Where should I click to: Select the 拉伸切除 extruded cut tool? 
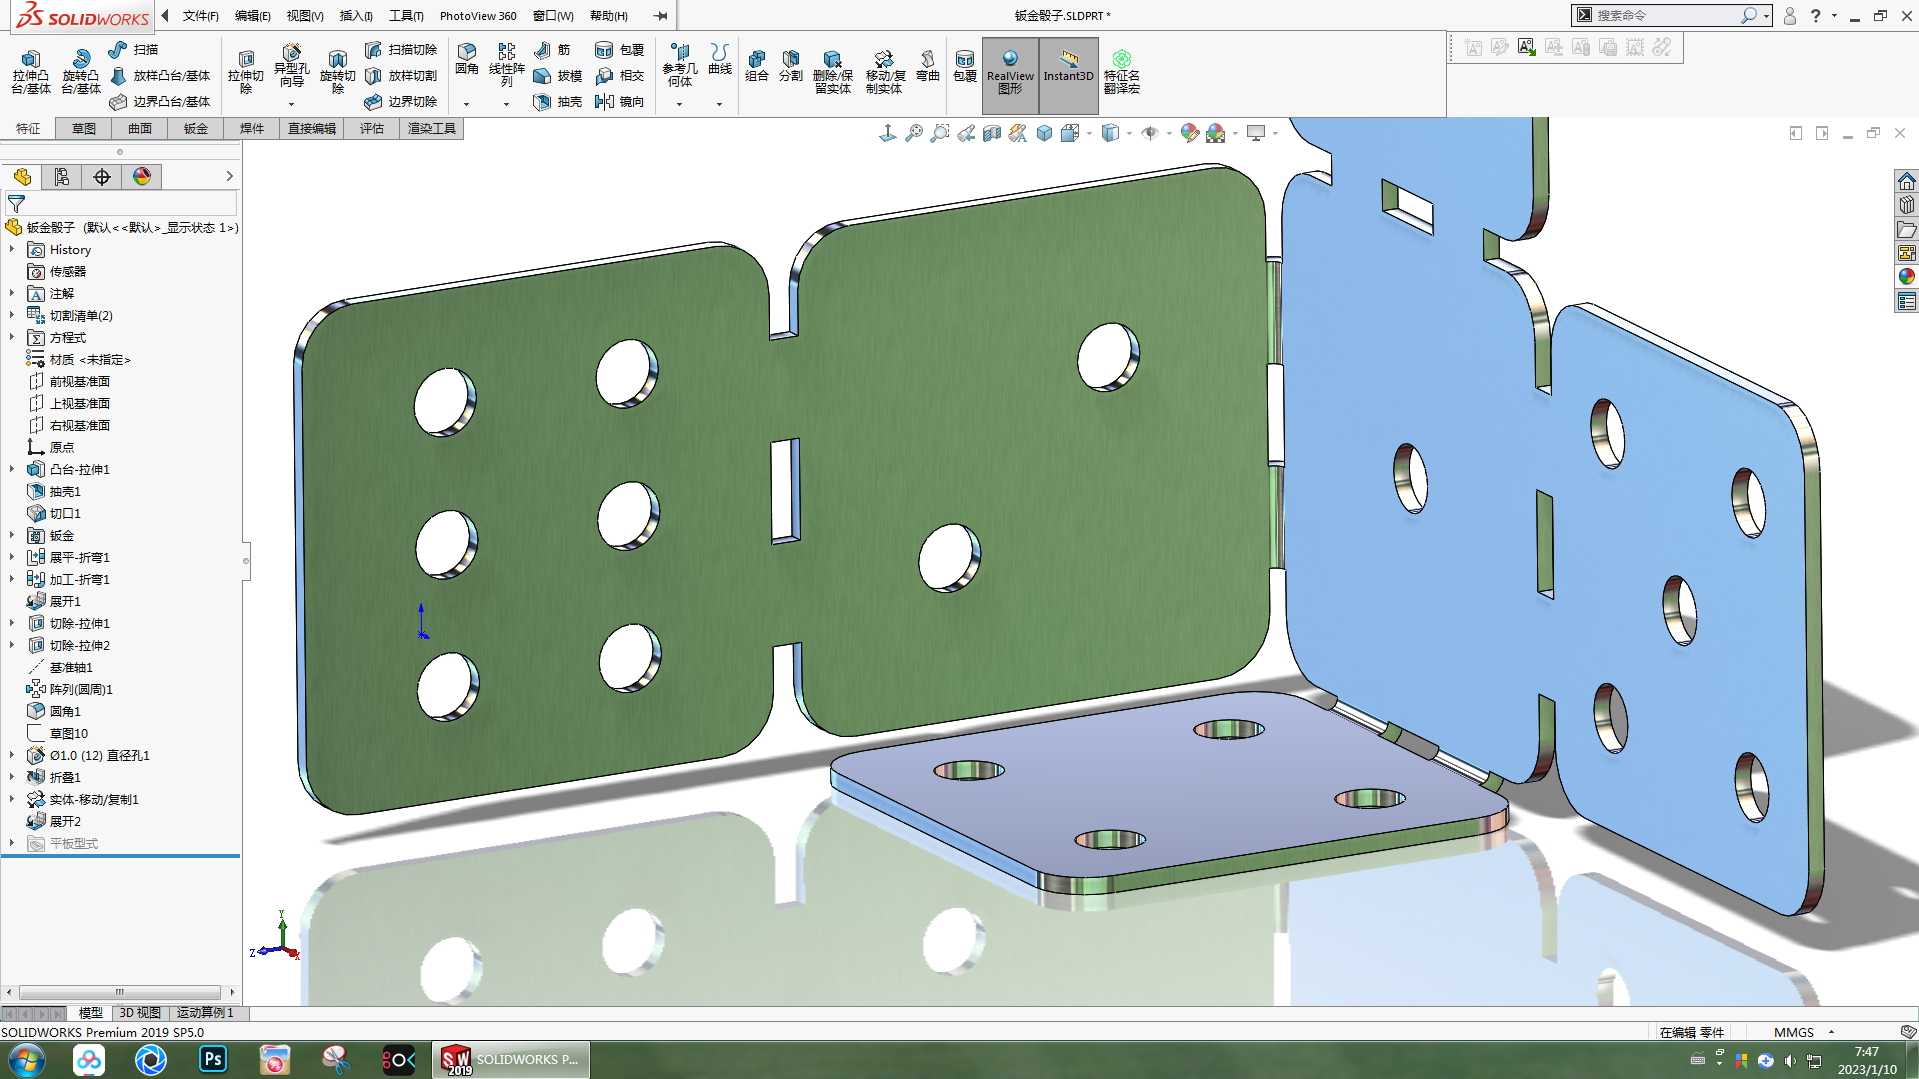coord(245,72)
